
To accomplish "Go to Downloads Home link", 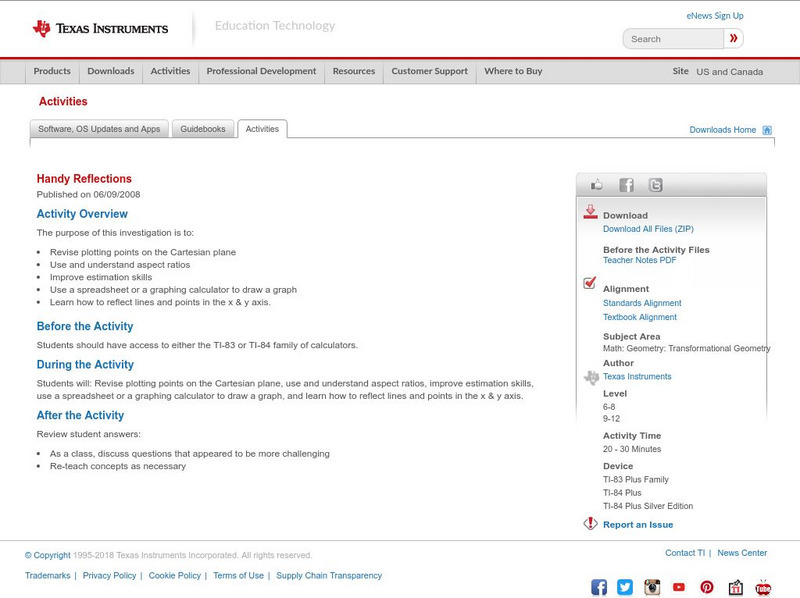I will (x=722, y=130).
